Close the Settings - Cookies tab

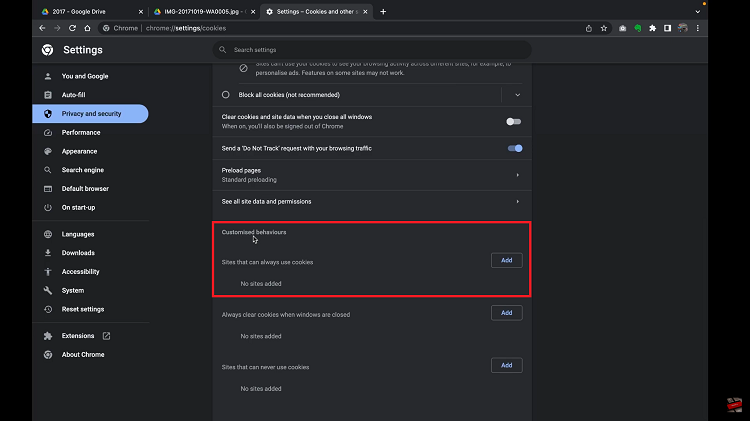(365, 11)
